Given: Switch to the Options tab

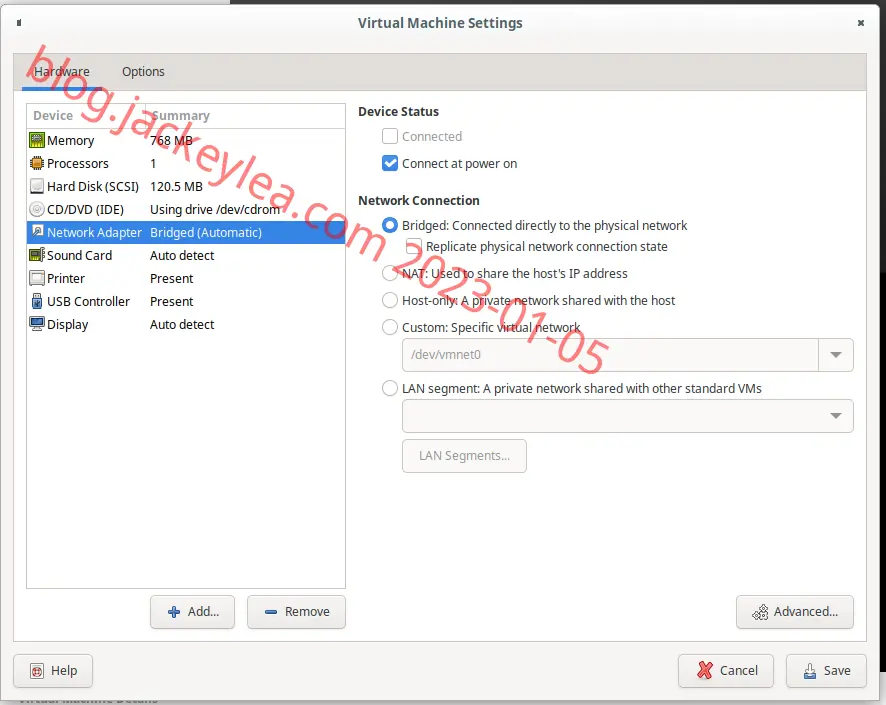Looking at the screenshot, I should (x=144, y=72).
